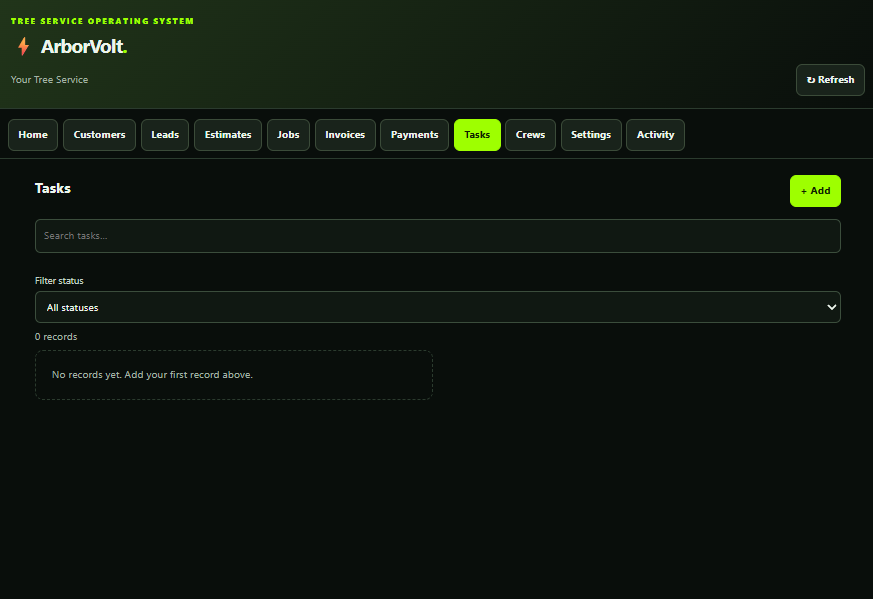The height and width of the screenshot is (599, 873).
Task: Select the Jobs tab
Action: (288, 135)
